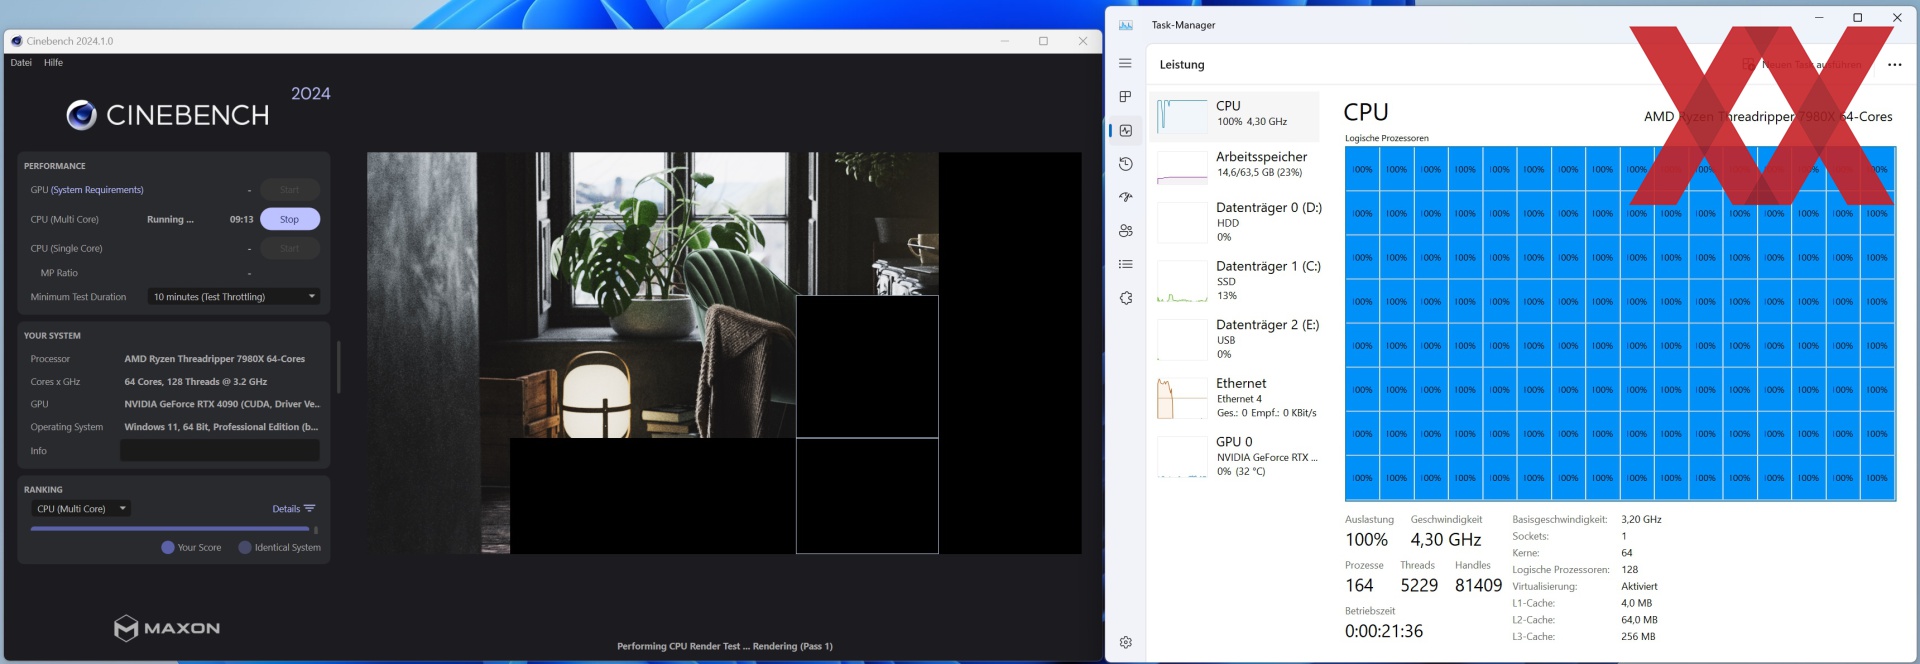Click the ranking score slider bar
Screen dimensions: 1920x664
[x=170, y=529]
